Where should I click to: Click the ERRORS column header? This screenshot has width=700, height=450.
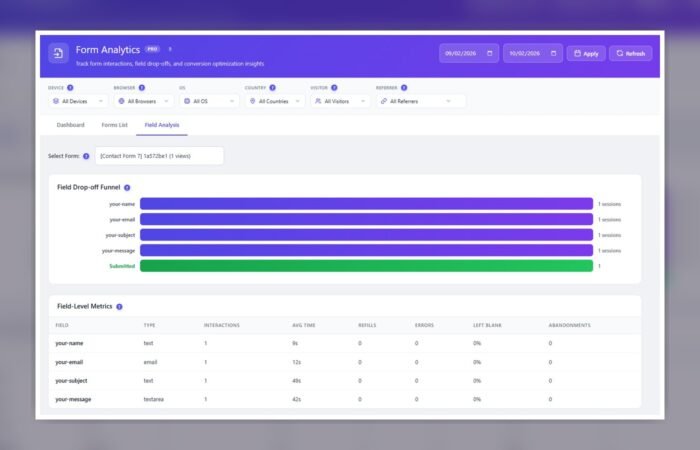[x=424, y=325]
